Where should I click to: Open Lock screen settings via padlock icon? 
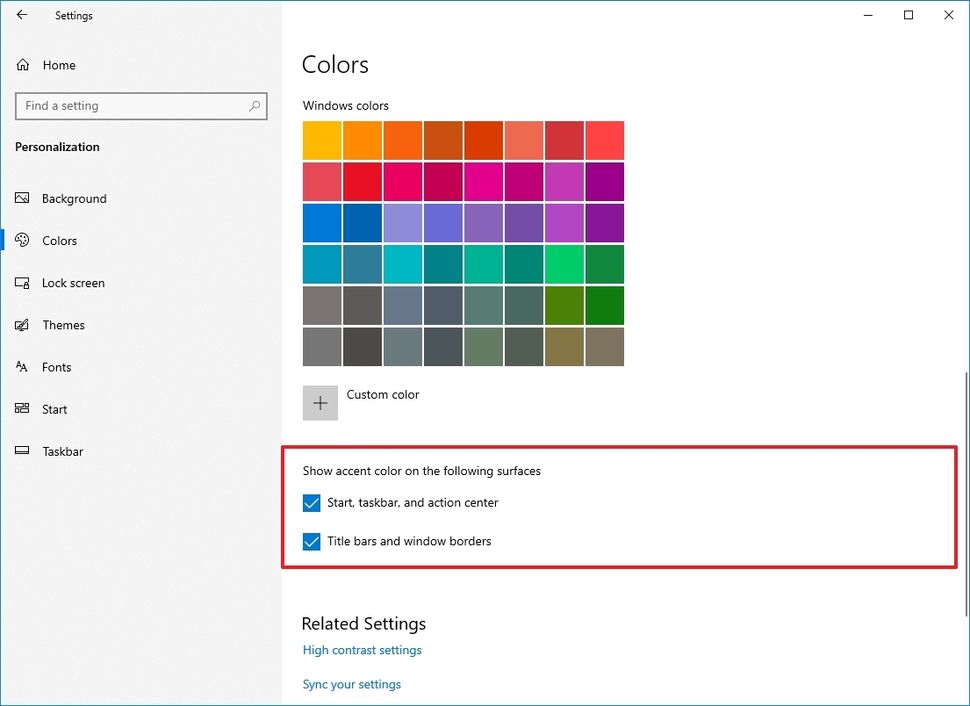point(22,283)
